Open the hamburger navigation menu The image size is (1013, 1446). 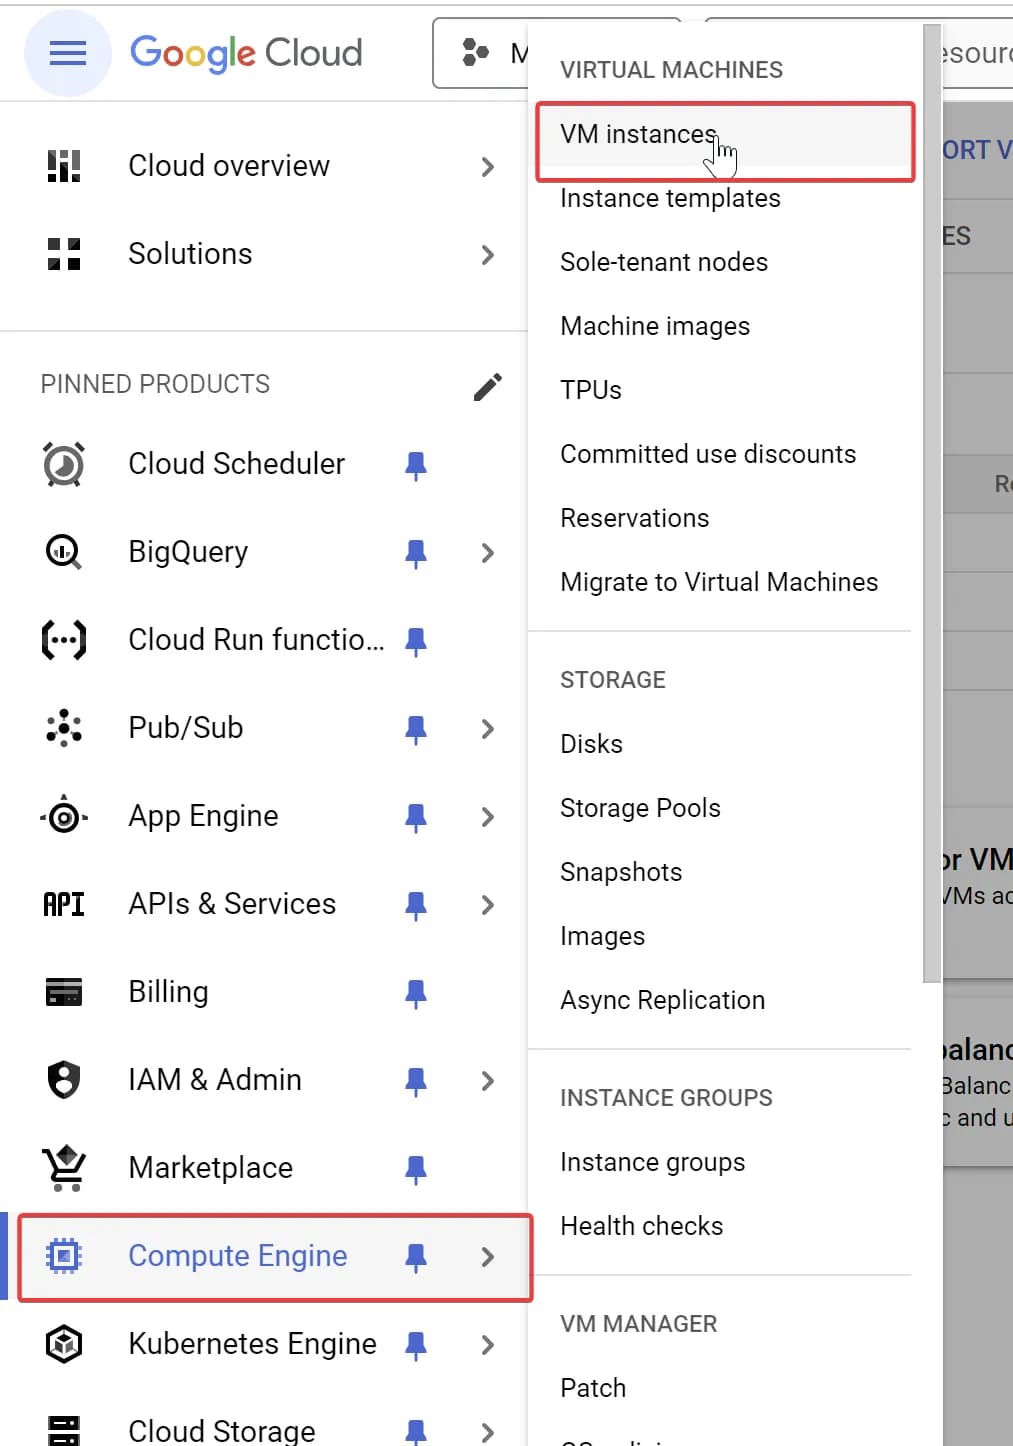point(67,53)
